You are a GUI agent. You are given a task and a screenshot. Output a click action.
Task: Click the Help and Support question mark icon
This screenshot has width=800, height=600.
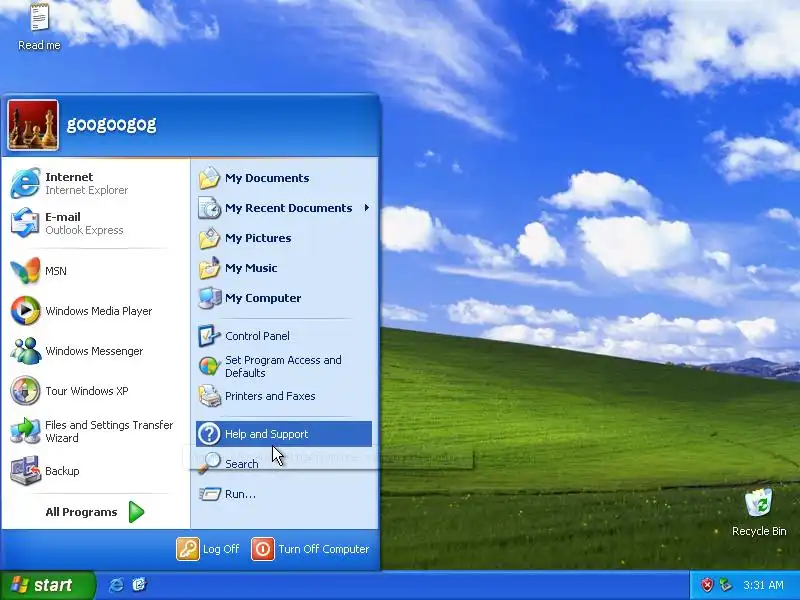(x=209, y=434)
